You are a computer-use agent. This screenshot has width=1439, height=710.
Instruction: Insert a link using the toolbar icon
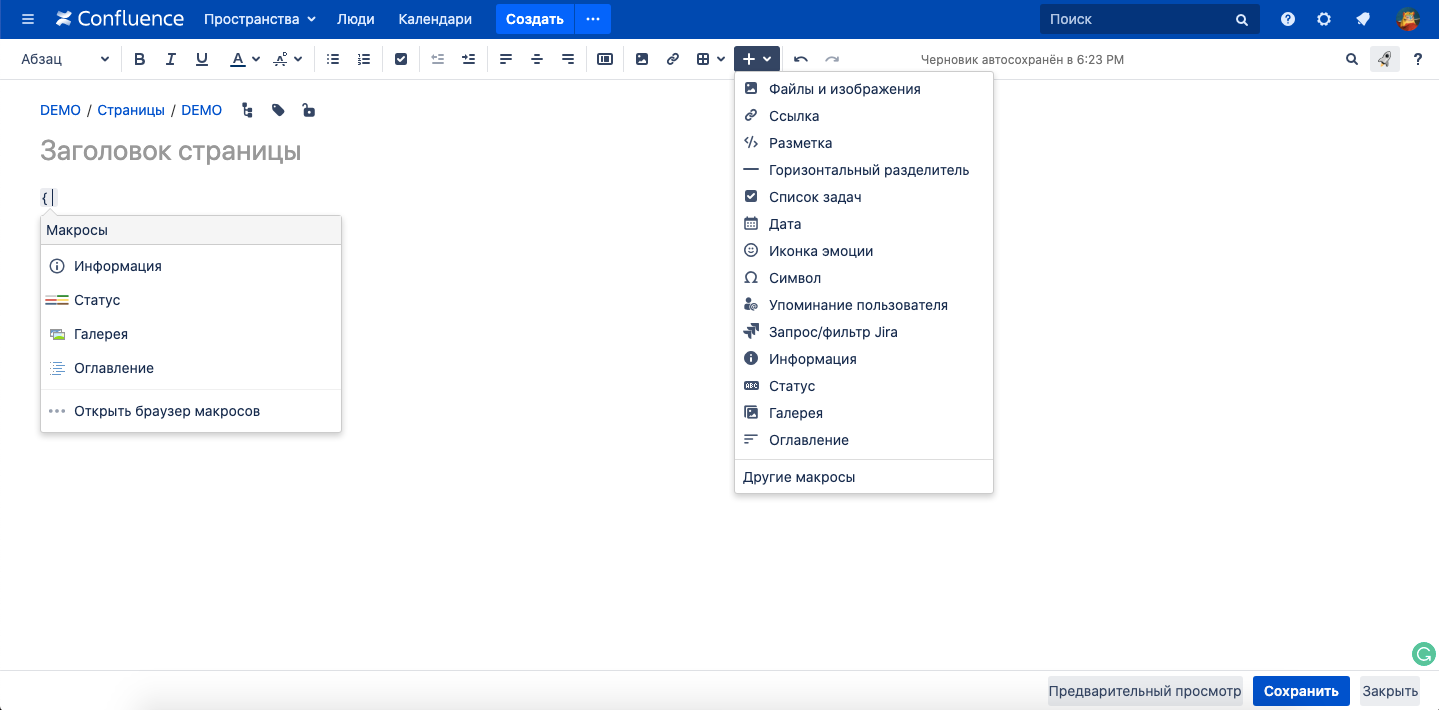click(673, 59)
